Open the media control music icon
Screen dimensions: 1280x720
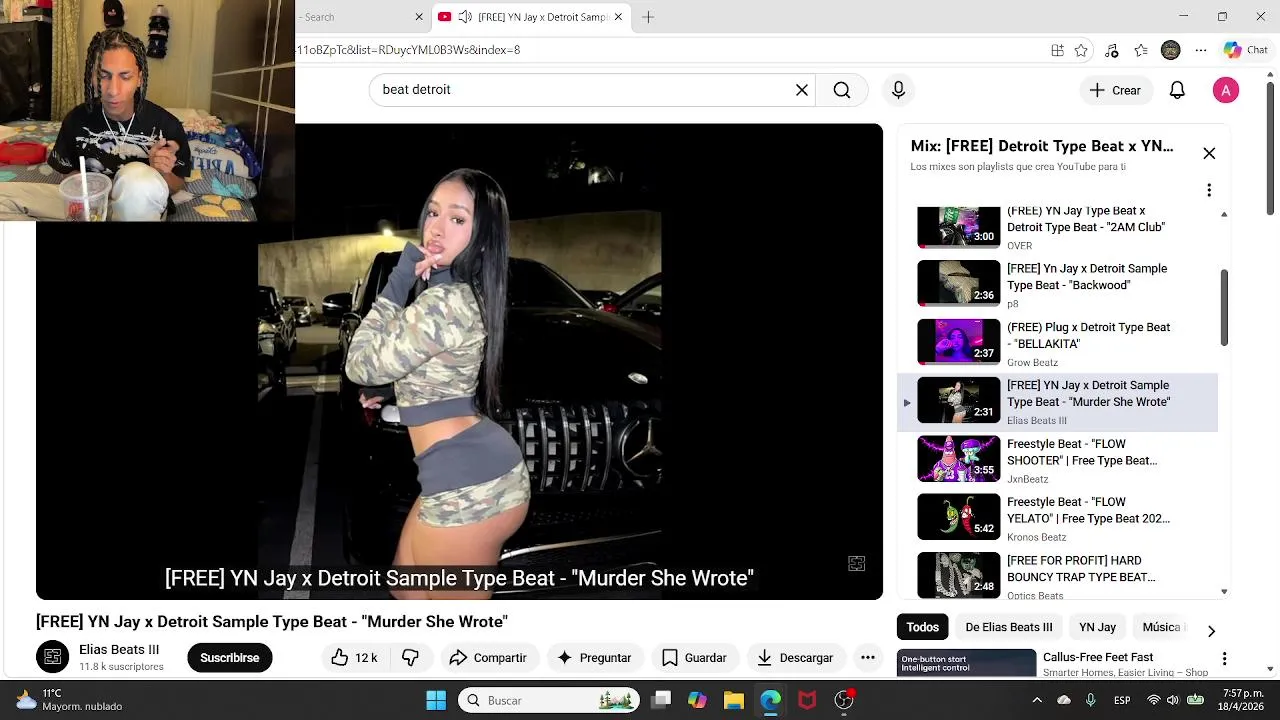[x=1112, y=50]
